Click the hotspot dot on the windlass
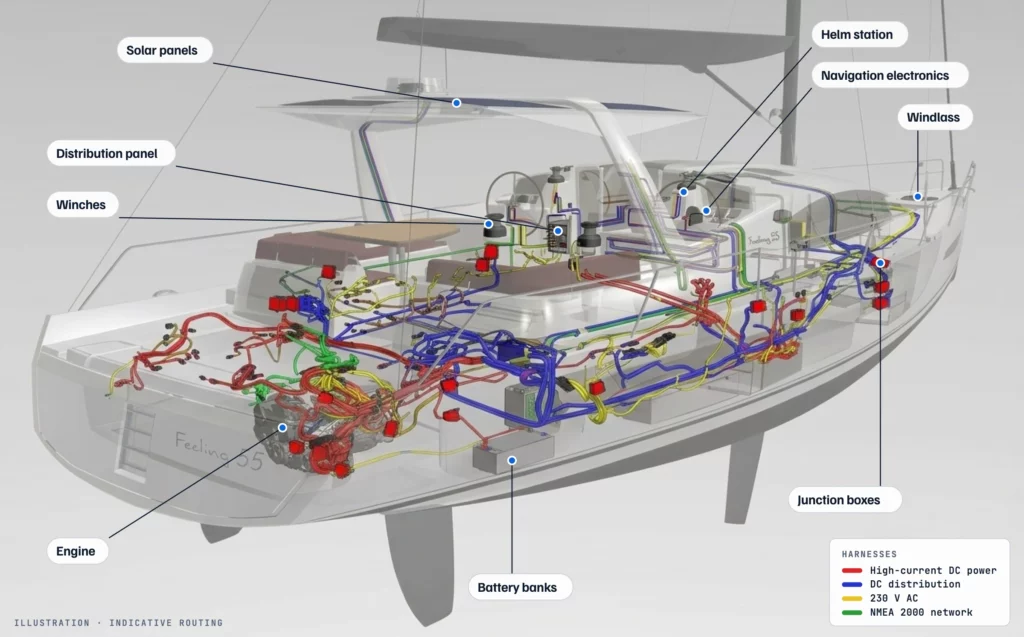 coord(918,197)
